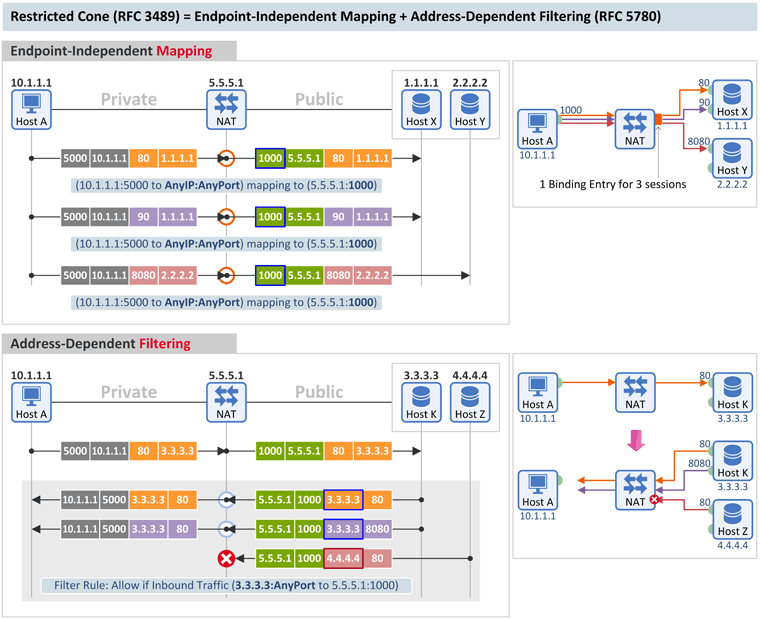Click the pink downward arrow in right panel
This screenshot has width=760, height=619.
coord(635,440)
